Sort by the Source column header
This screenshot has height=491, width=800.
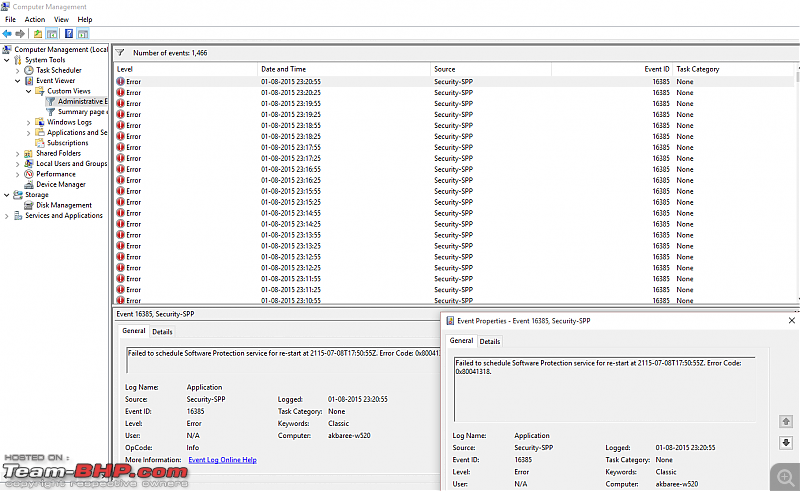(491, 69)
